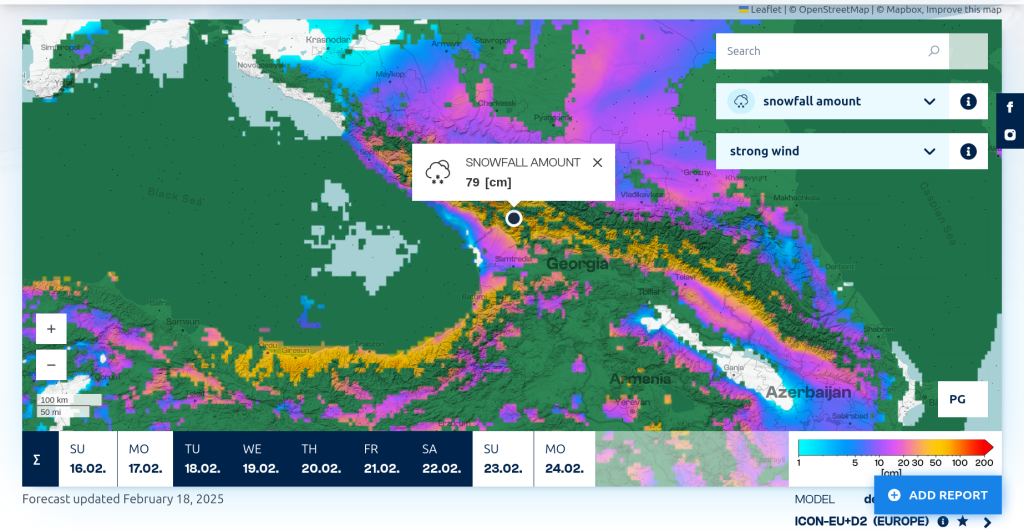This screenshot has width=1024, height=530.
Task: Click the snow cloud icon in popup
Action: tap(438, 172)
